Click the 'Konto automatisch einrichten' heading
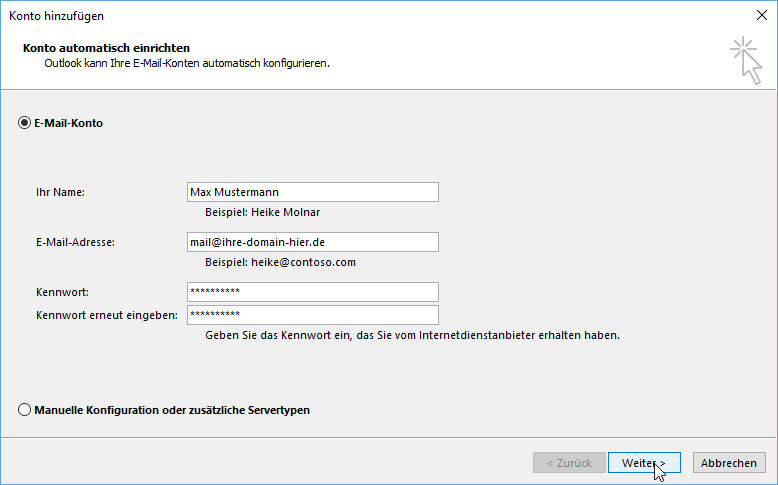The image size is (778, 485). [x=106, y=48]
